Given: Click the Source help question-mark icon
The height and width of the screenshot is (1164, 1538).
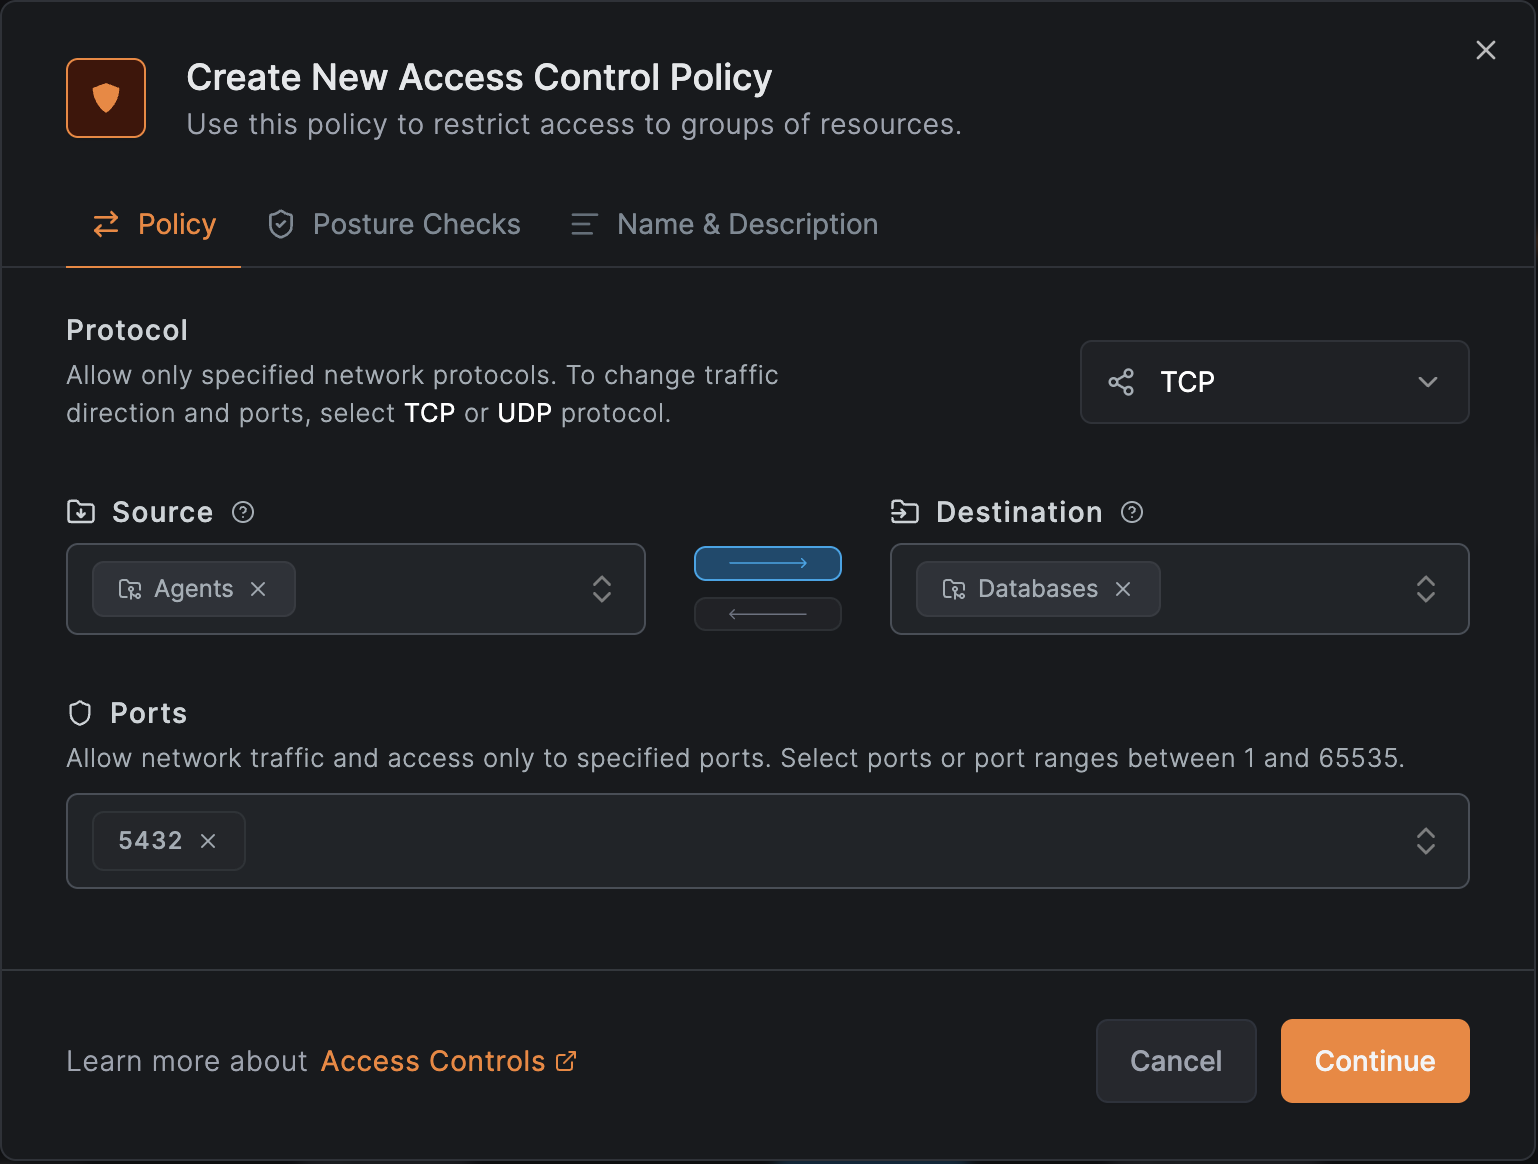Looking at the screenshot, I should (243, 512).
